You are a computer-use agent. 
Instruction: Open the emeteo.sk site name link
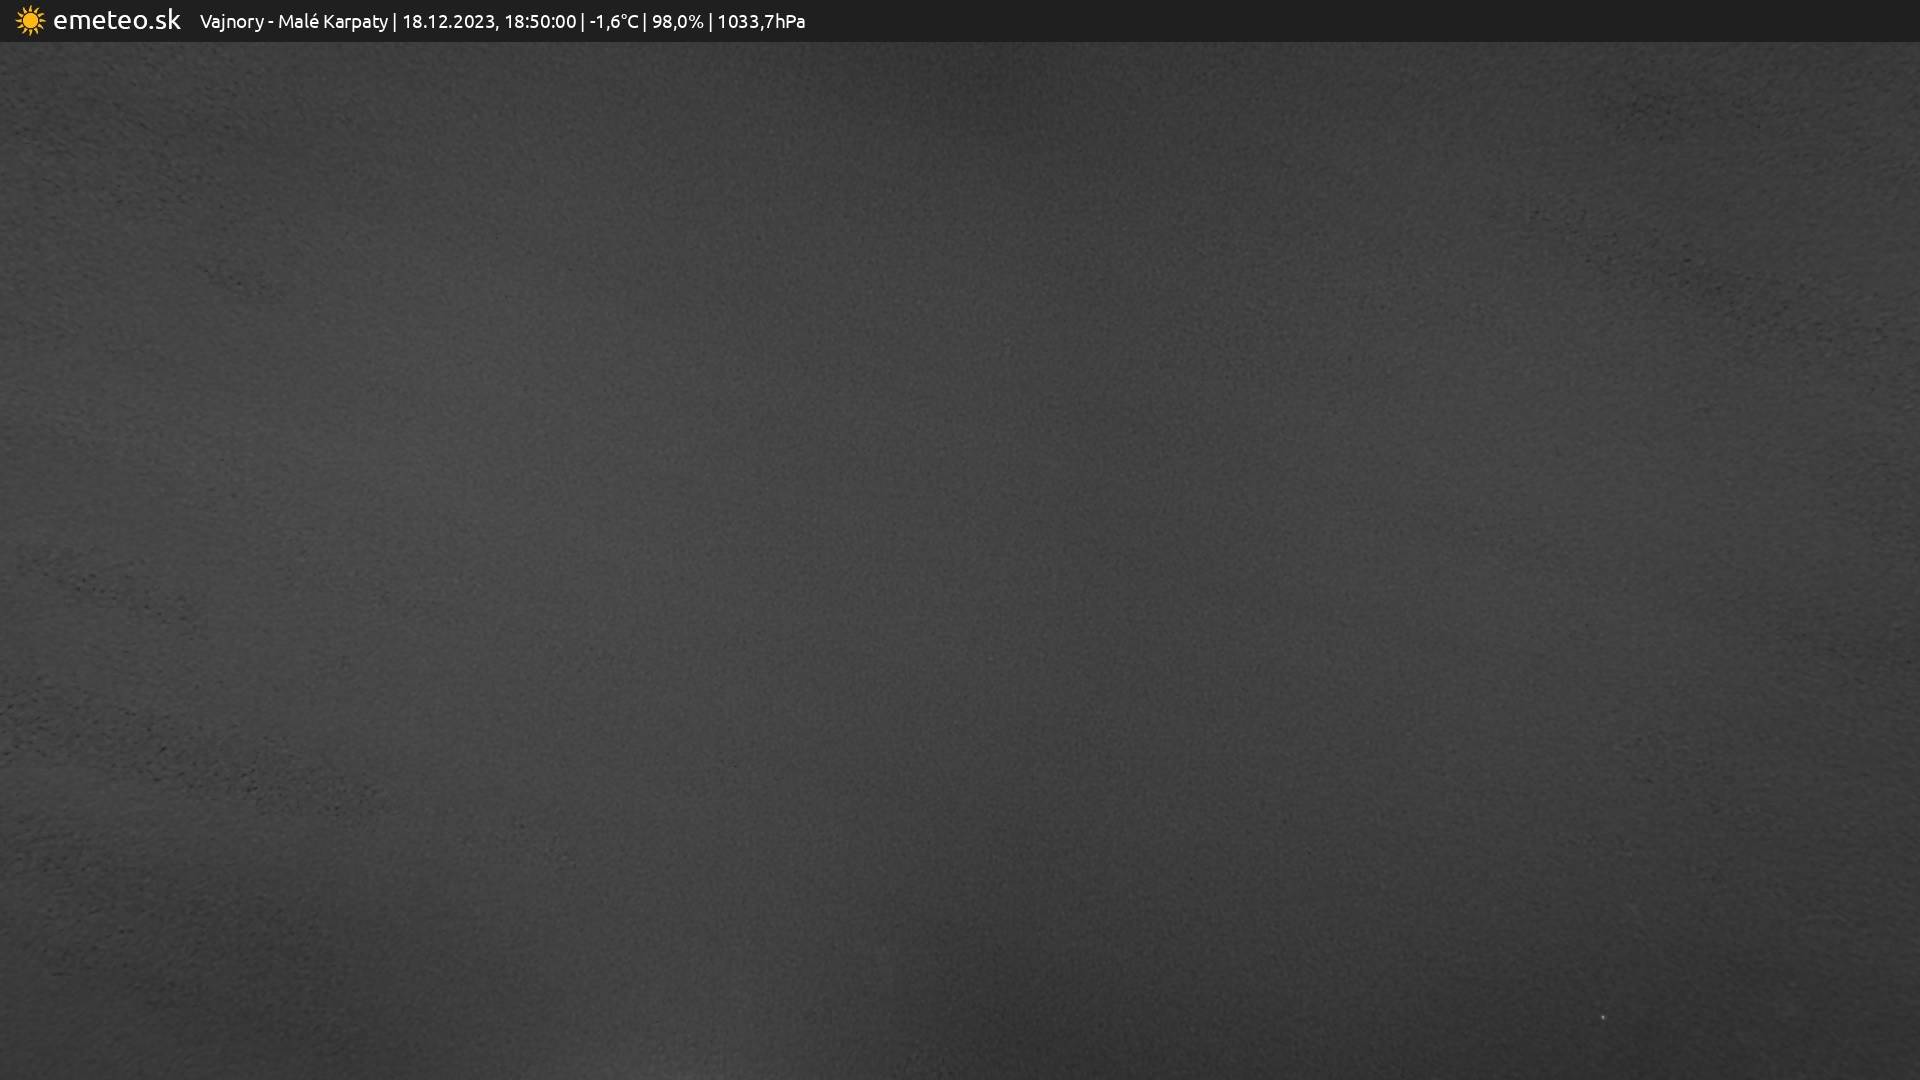point(116,21)
